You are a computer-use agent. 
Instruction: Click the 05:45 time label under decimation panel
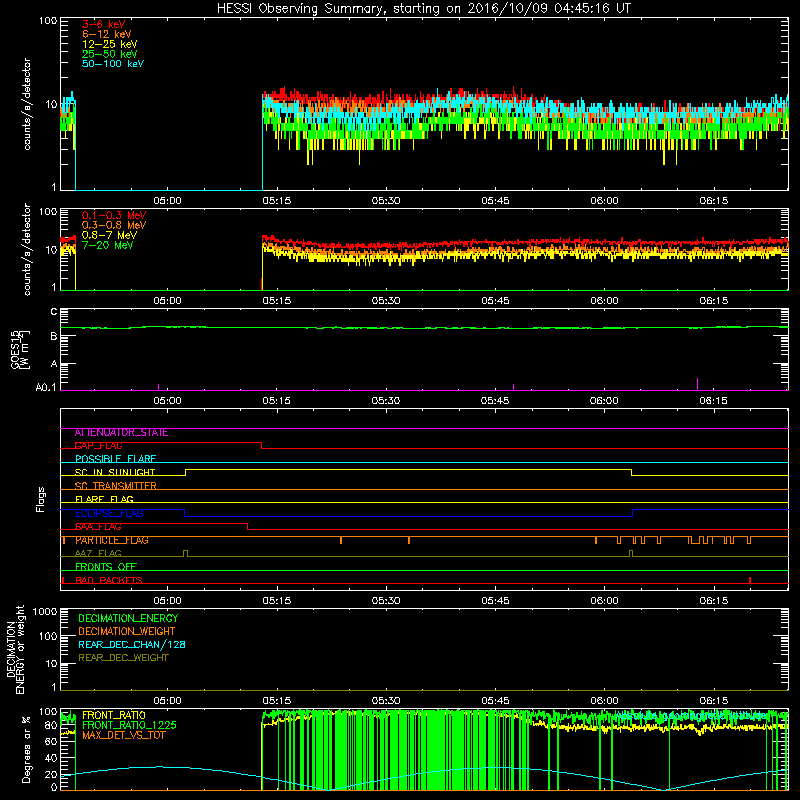[495, 701]
